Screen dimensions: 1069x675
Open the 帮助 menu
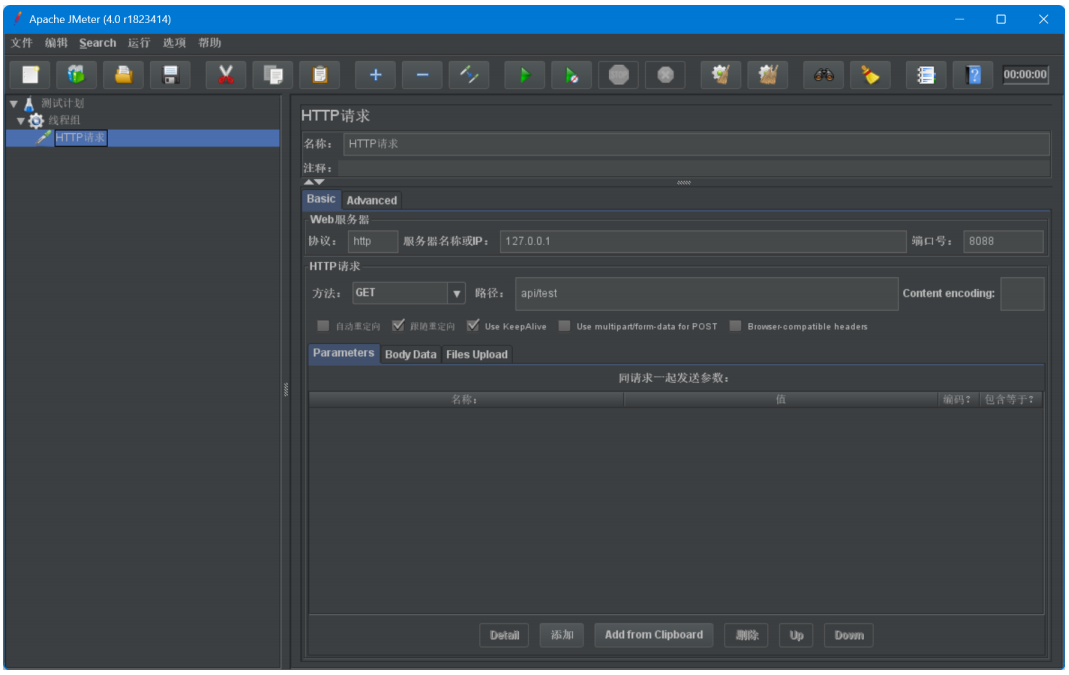coord(209,43)
